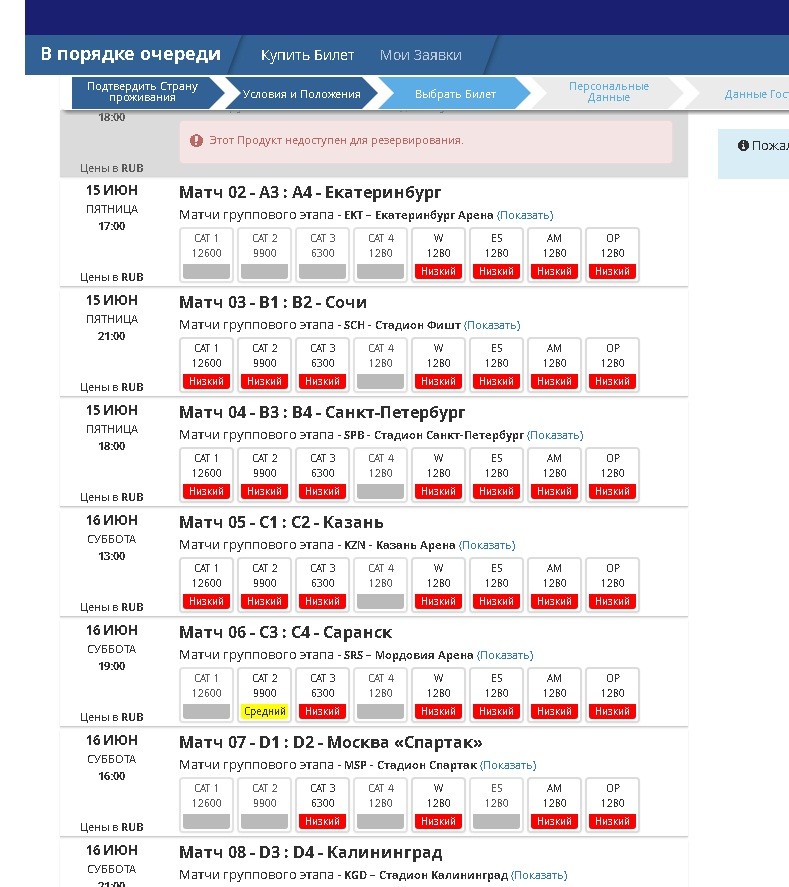Click the red warning icon in unavailable-product notice
The width and height of the screenshot is (789, 887).
[196, 140]
